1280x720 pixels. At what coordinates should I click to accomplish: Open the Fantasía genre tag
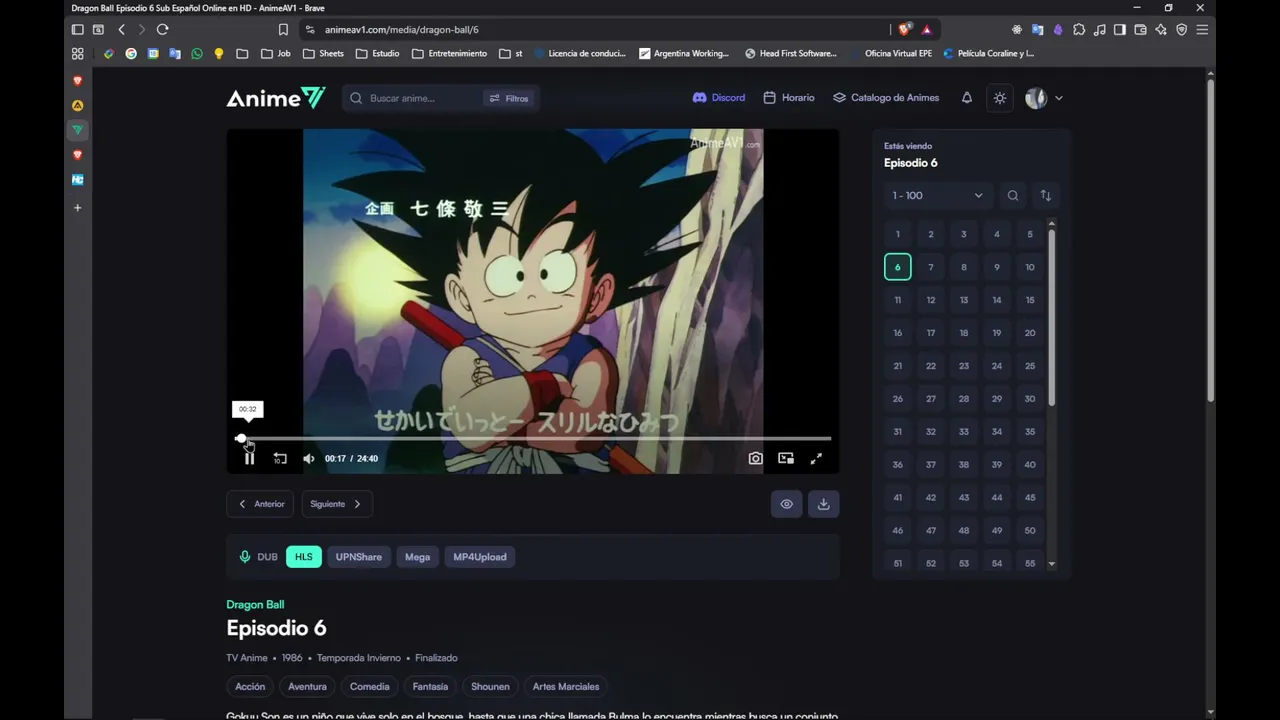point(430,687)
